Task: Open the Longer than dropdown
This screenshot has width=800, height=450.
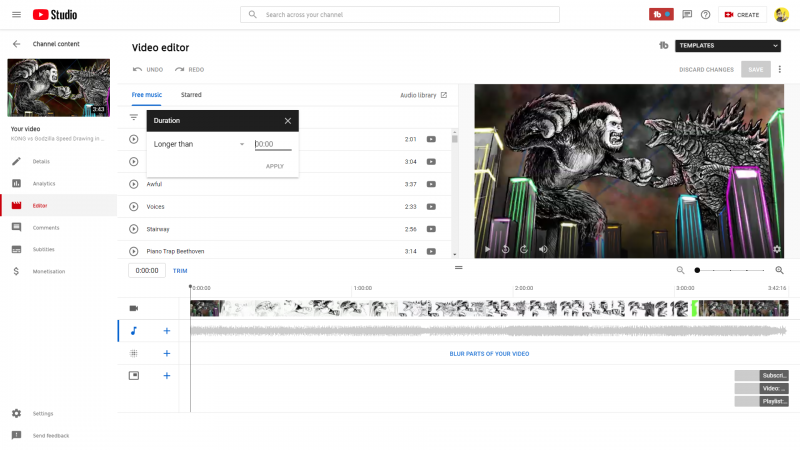Action: pyautogui.click(x=199, y=144)
